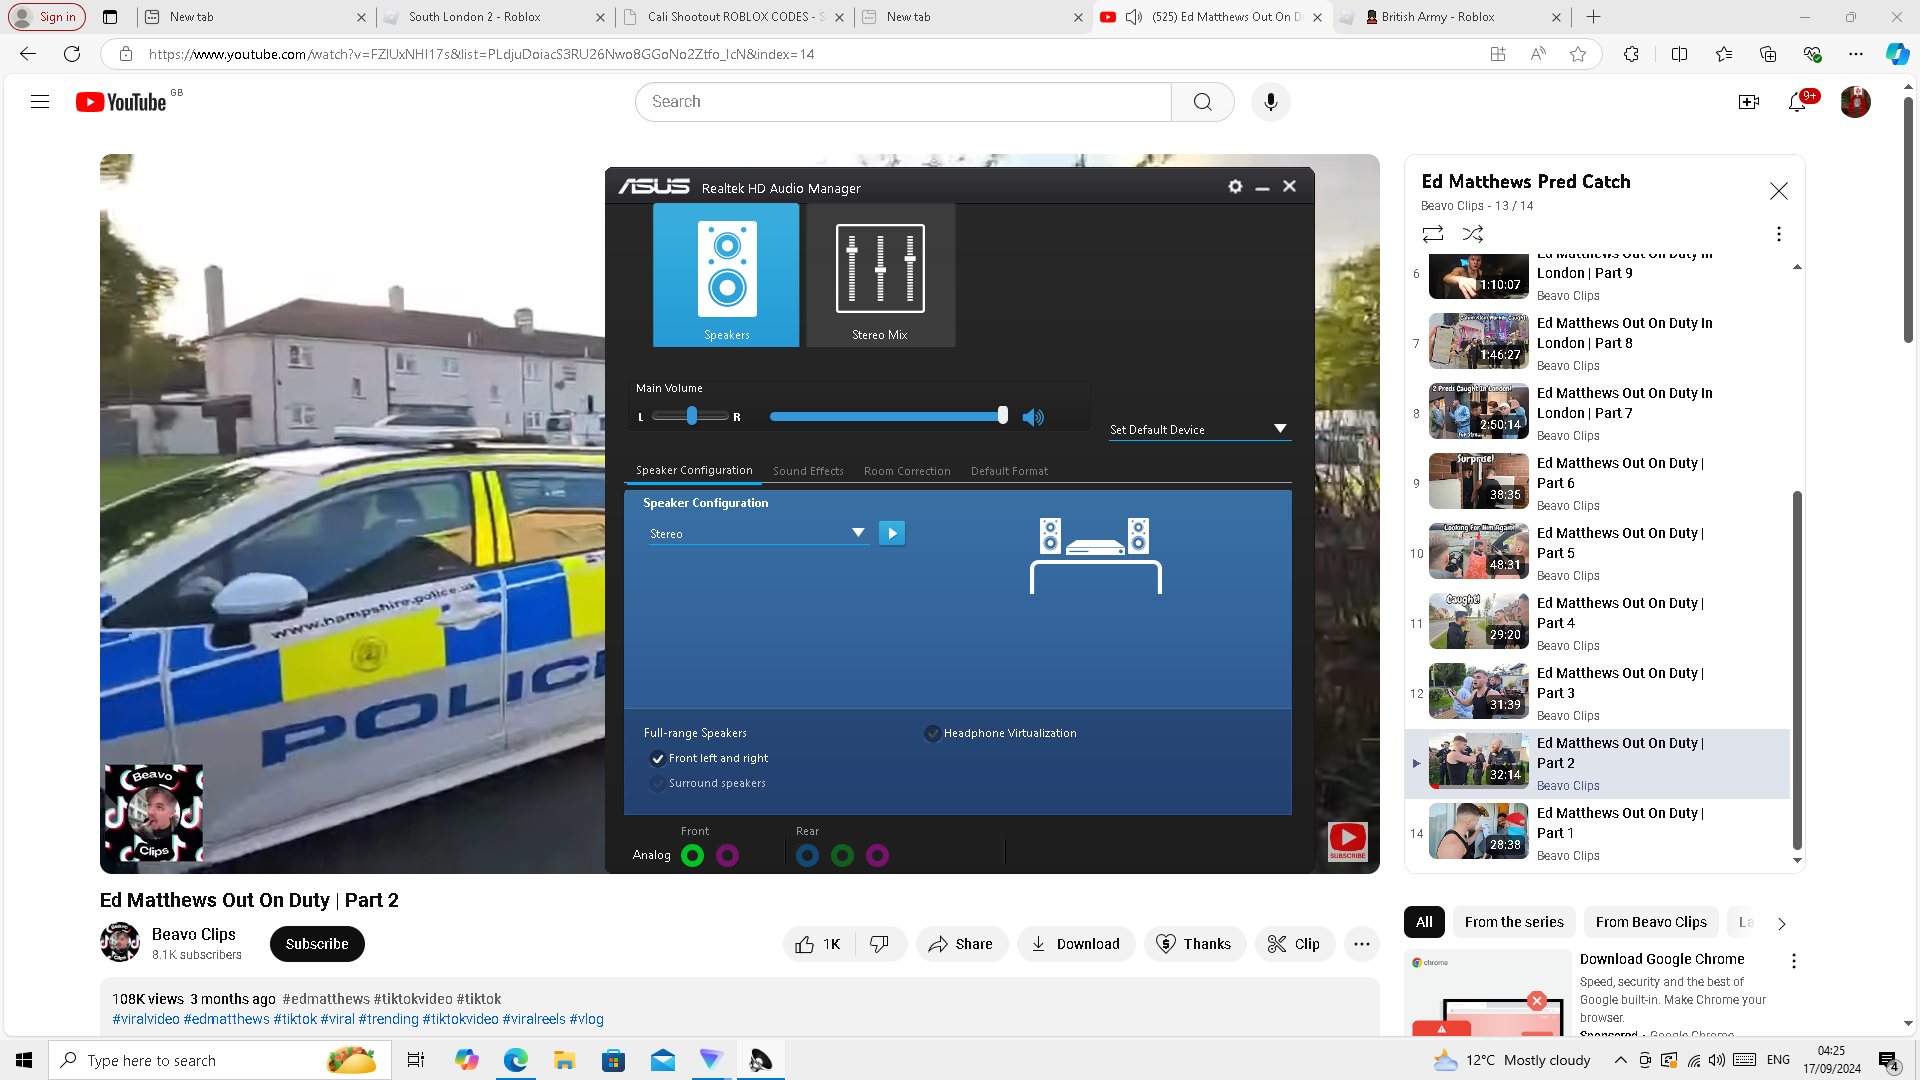Click the rear blue analog jack

pos(807,855)
